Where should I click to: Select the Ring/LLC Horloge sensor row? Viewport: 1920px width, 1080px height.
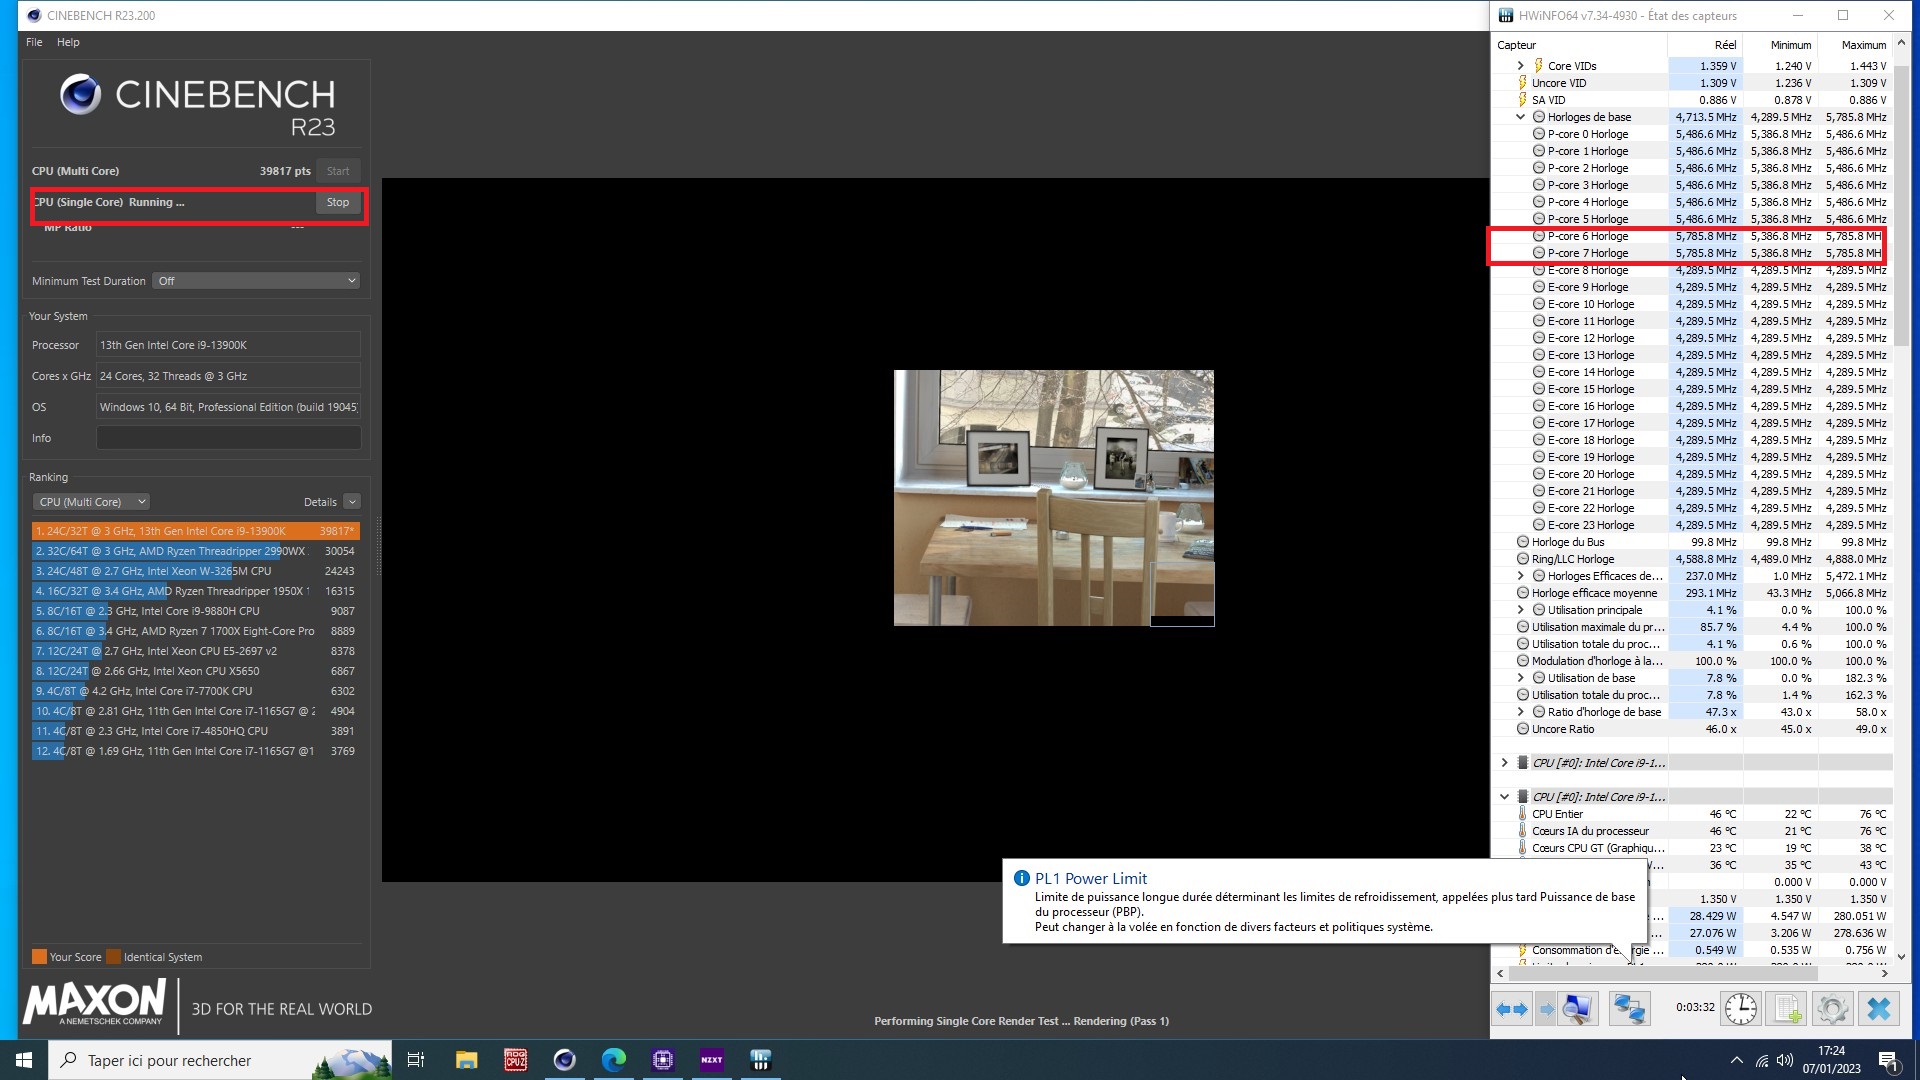point(1692,559)
